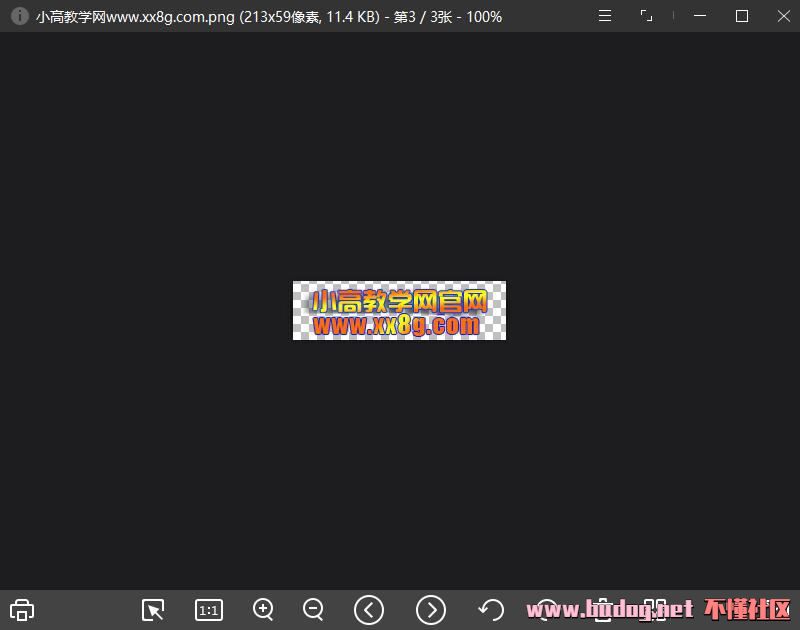Maximize the image viewer window
Image resolution: width=800 pixels, height=630 pixels.
[742, 16]
